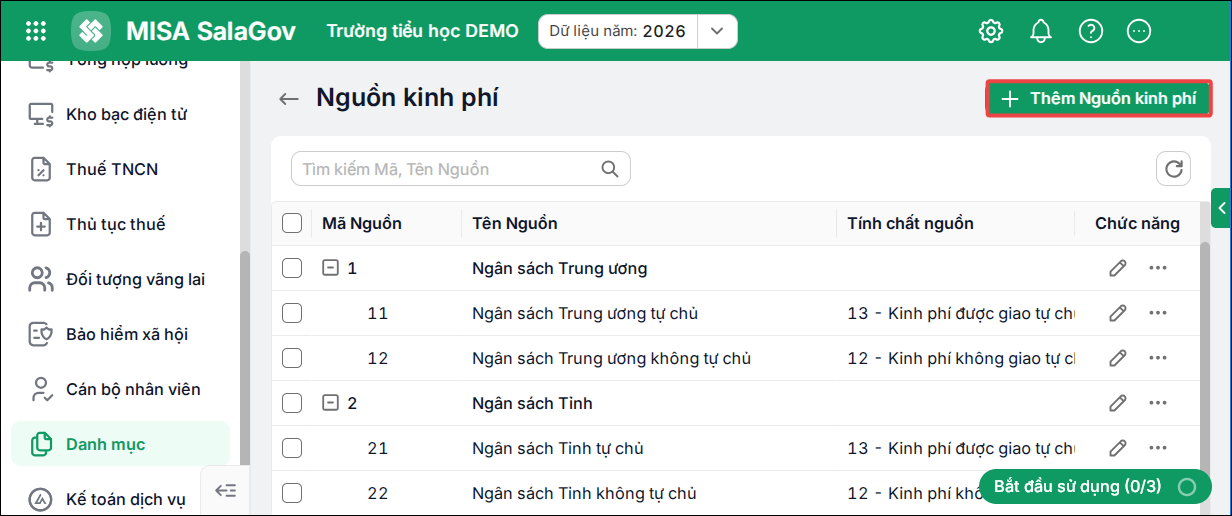The image size is (1232, 516).
Task: Click the Ngân sách Tỉnh không tự chủ cell
Action: pos(584,493)
